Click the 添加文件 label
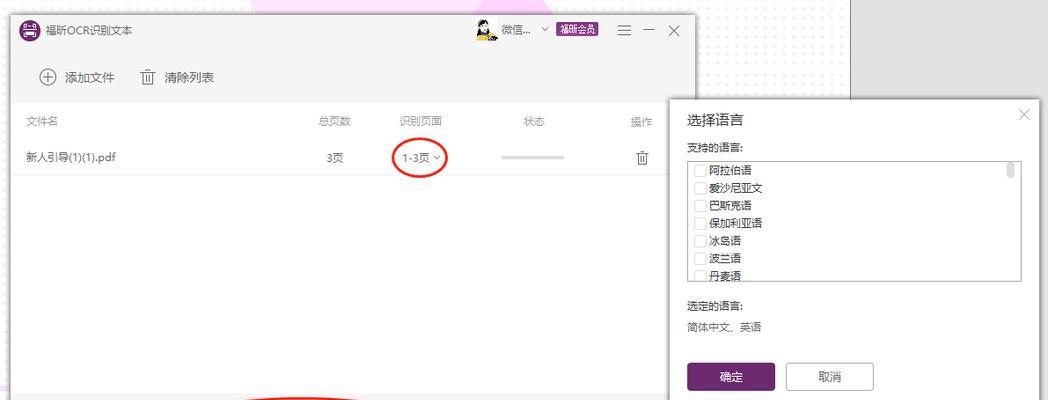The height and width of the screenshot is (400, 1048). pos(90,78)
